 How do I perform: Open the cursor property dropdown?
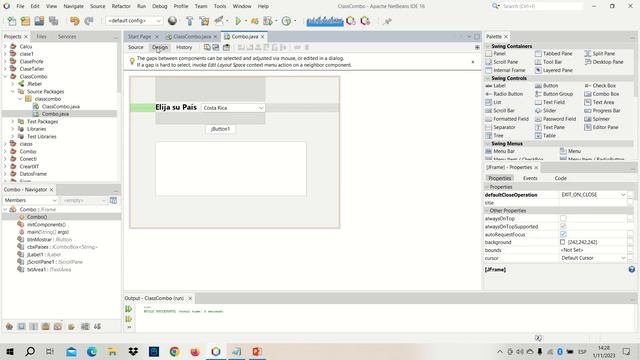coord(623,258)
